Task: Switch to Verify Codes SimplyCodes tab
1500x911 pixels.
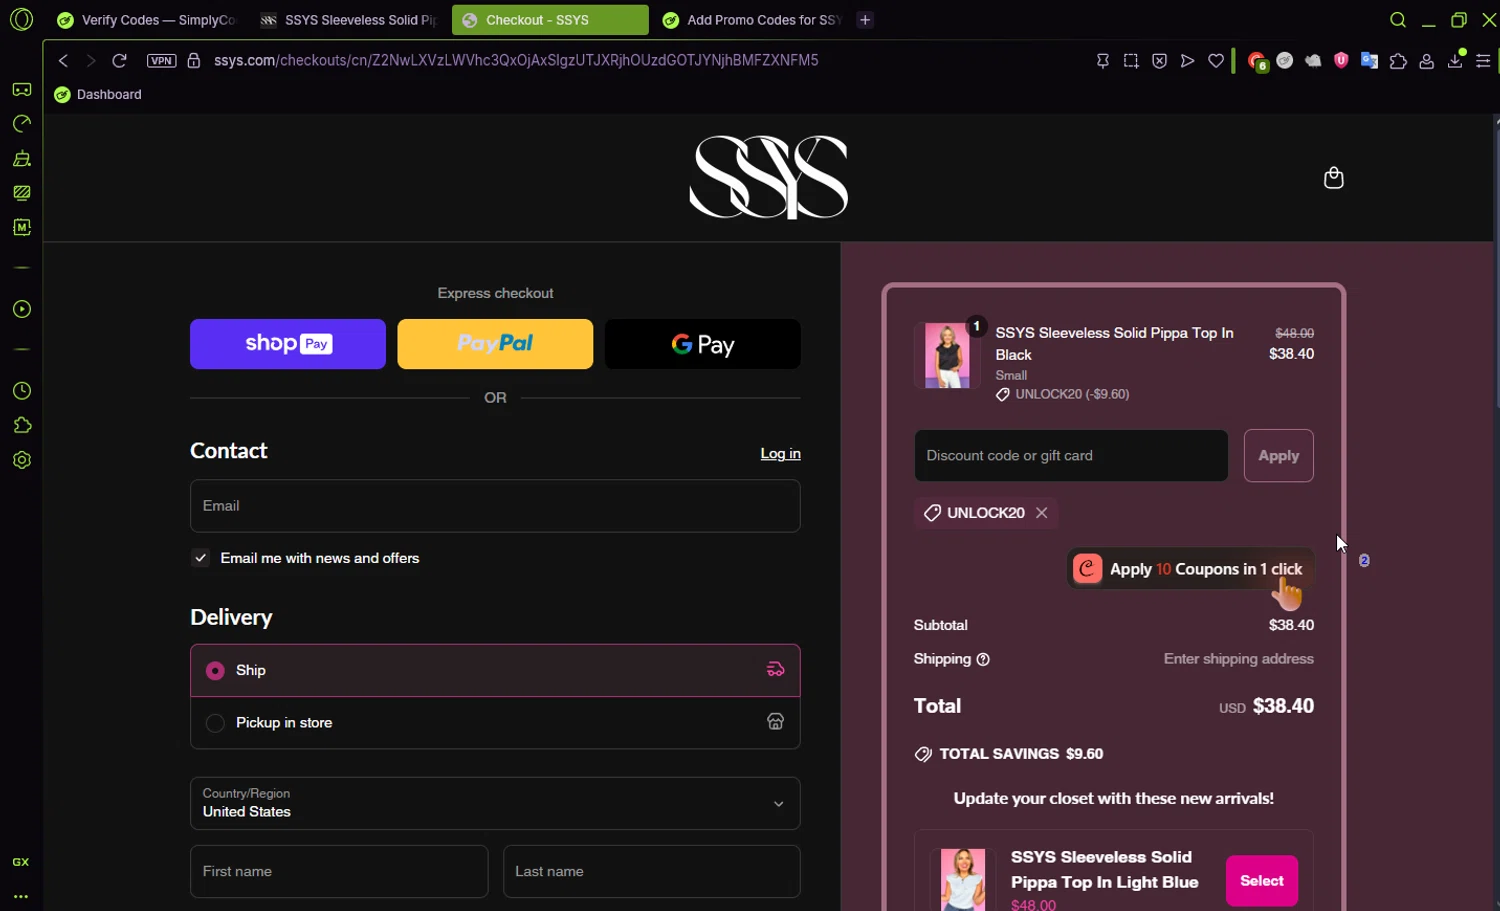Action: point(146,20)
